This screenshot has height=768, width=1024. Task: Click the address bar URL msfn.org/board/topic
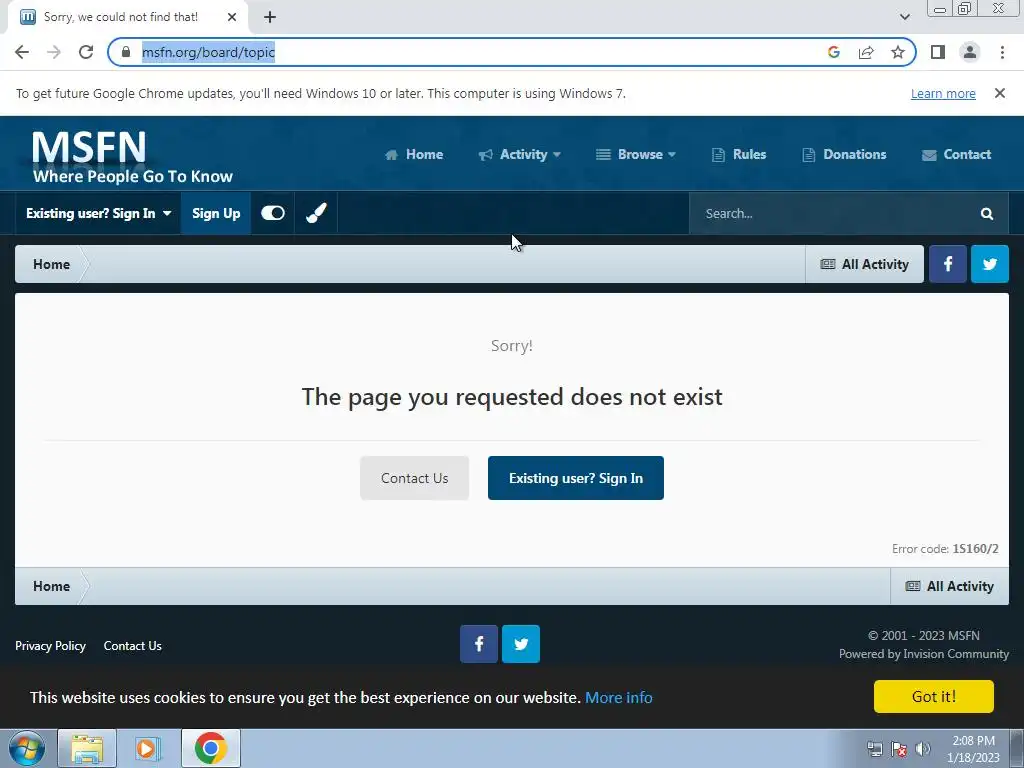coord(208,52)
